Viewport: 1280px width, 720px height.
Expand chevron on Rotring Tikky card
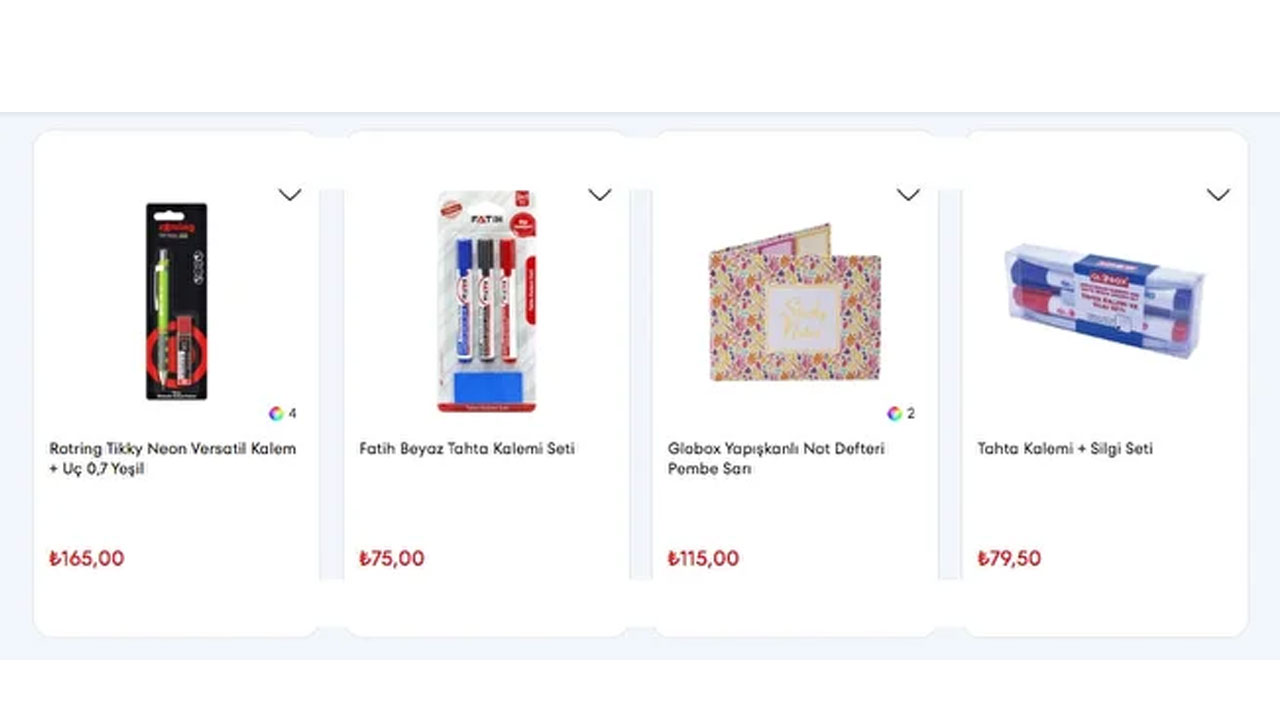pos(289,195)
